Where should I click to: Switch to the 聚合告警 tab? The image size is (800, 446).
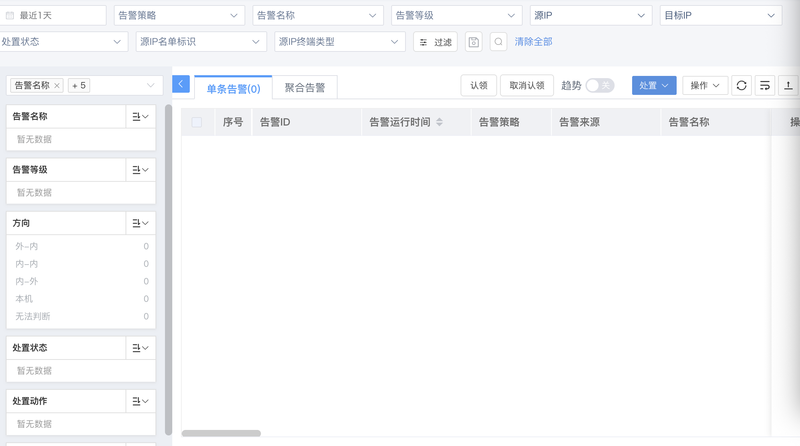coord(304,88)
